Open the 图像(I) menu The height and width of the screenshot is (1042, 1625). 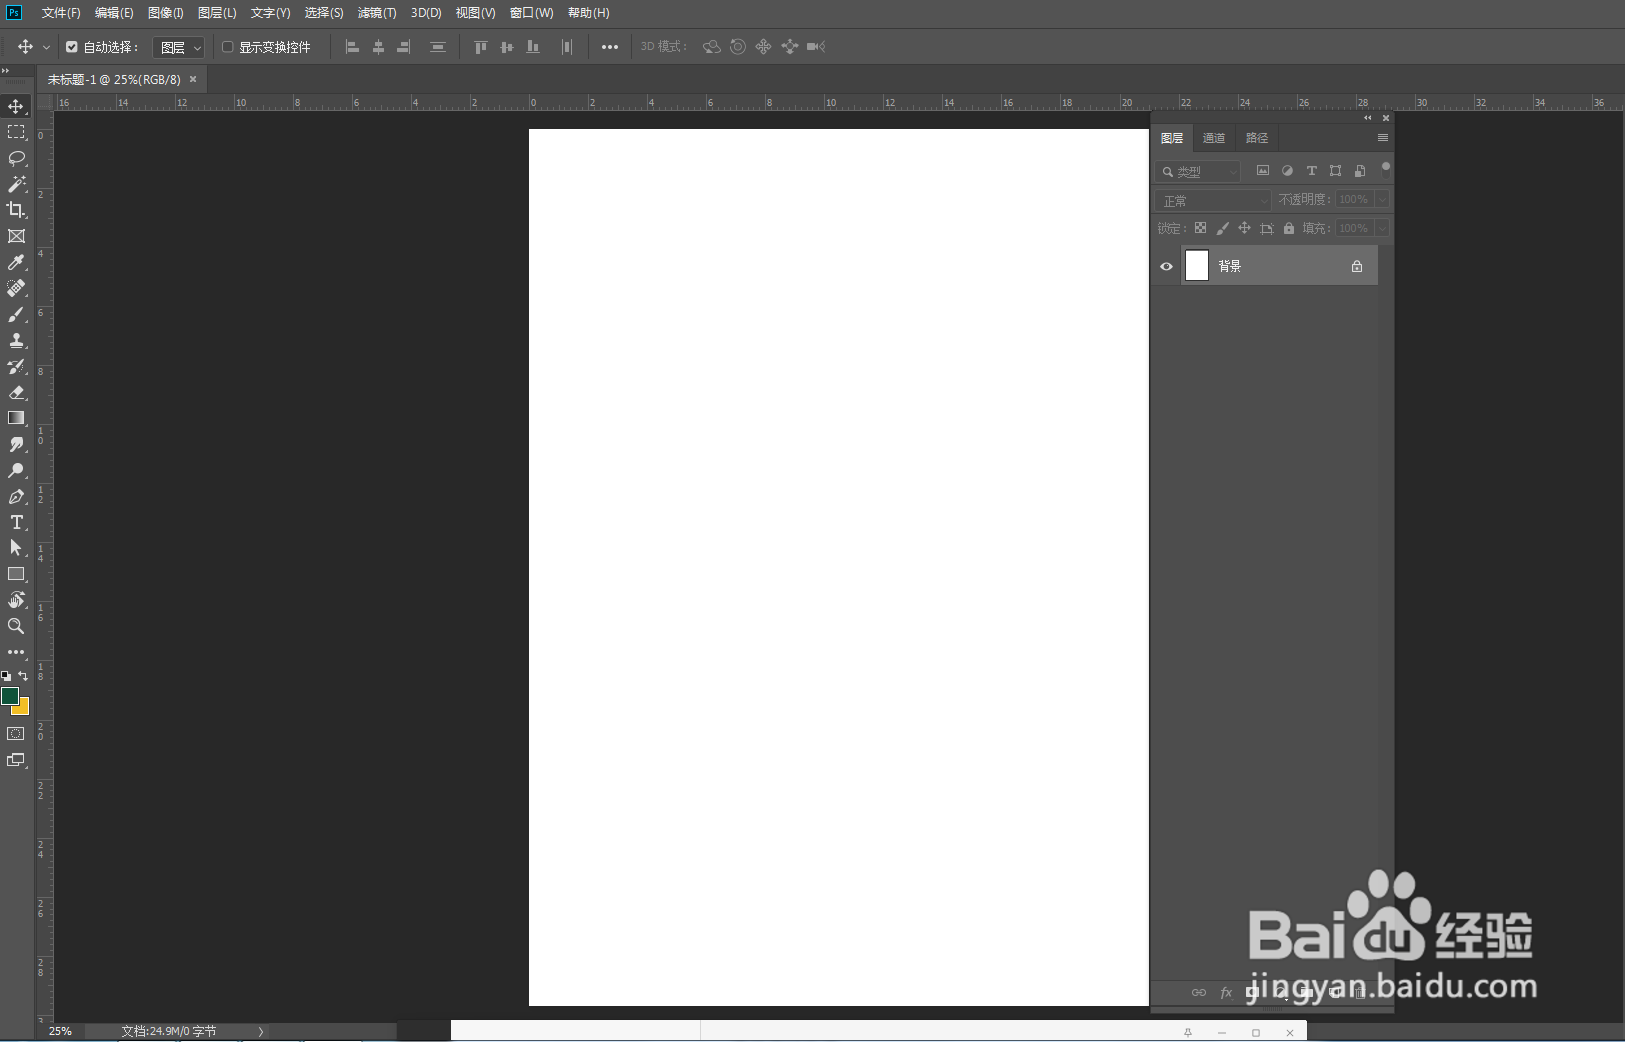pos(166,13)
